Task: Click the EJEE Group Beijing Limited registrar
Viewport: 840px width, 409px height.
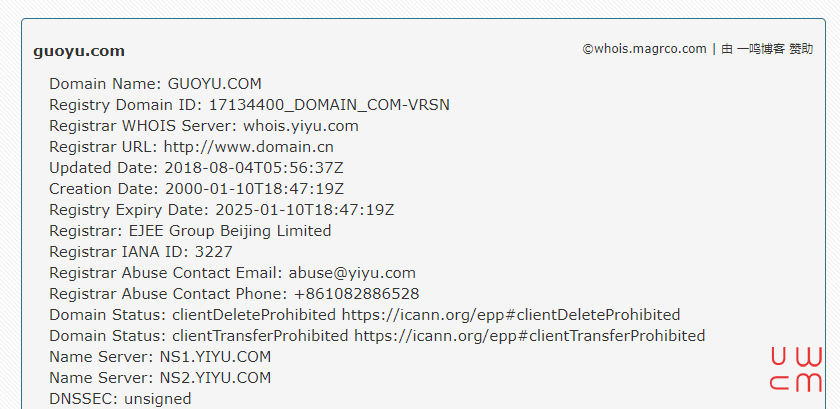Action: tap(230, 230)
